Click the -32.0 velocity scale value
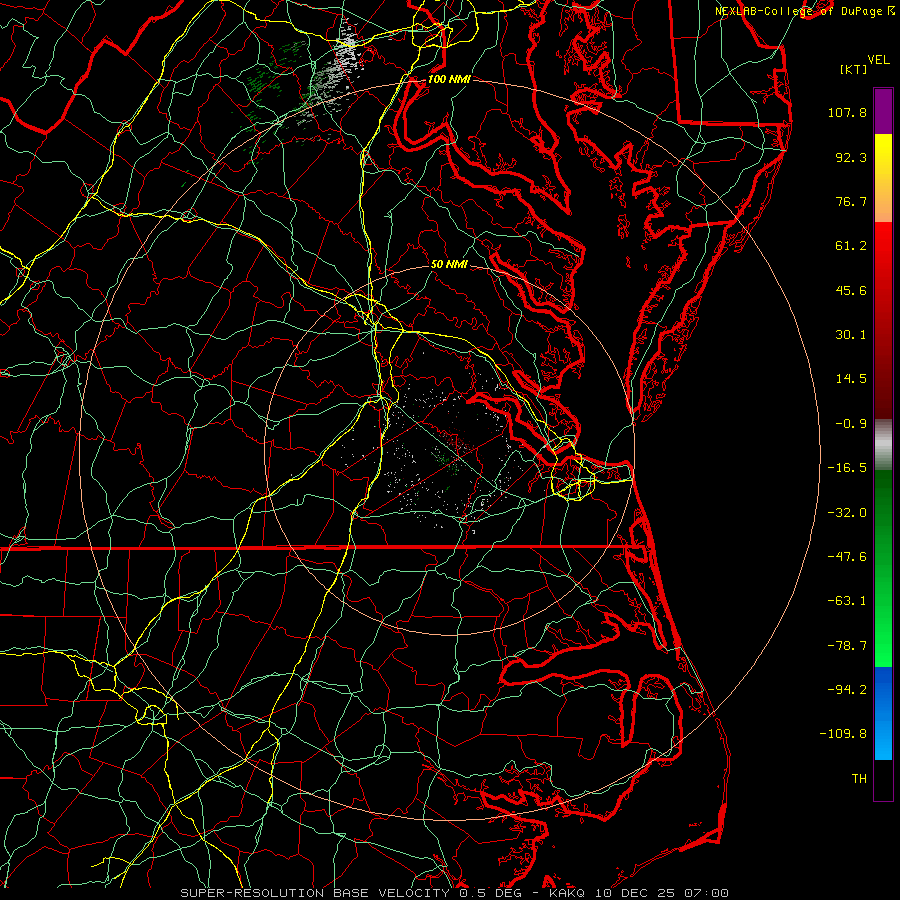 coord(847,513)
